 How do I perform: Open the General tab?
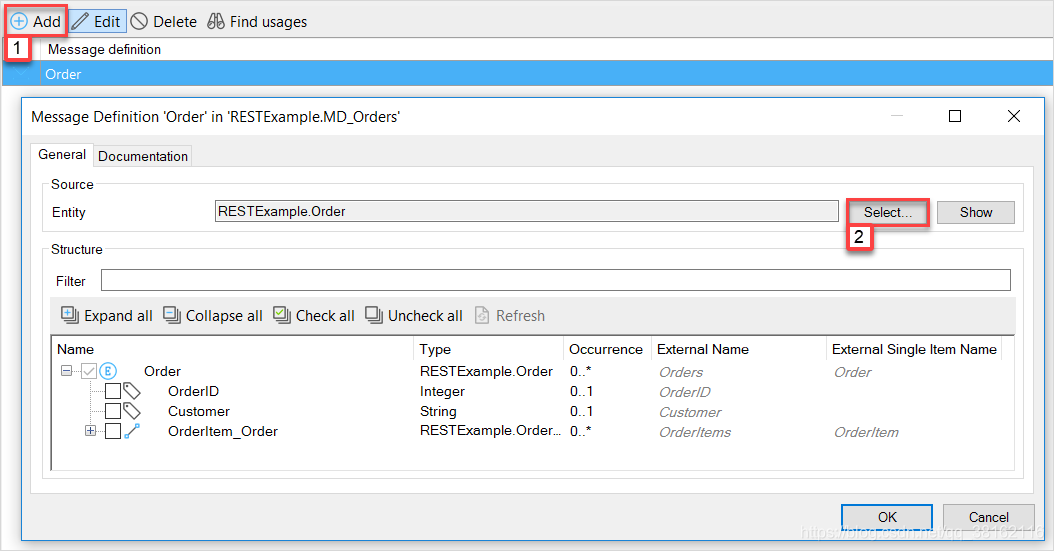point(62,155)
